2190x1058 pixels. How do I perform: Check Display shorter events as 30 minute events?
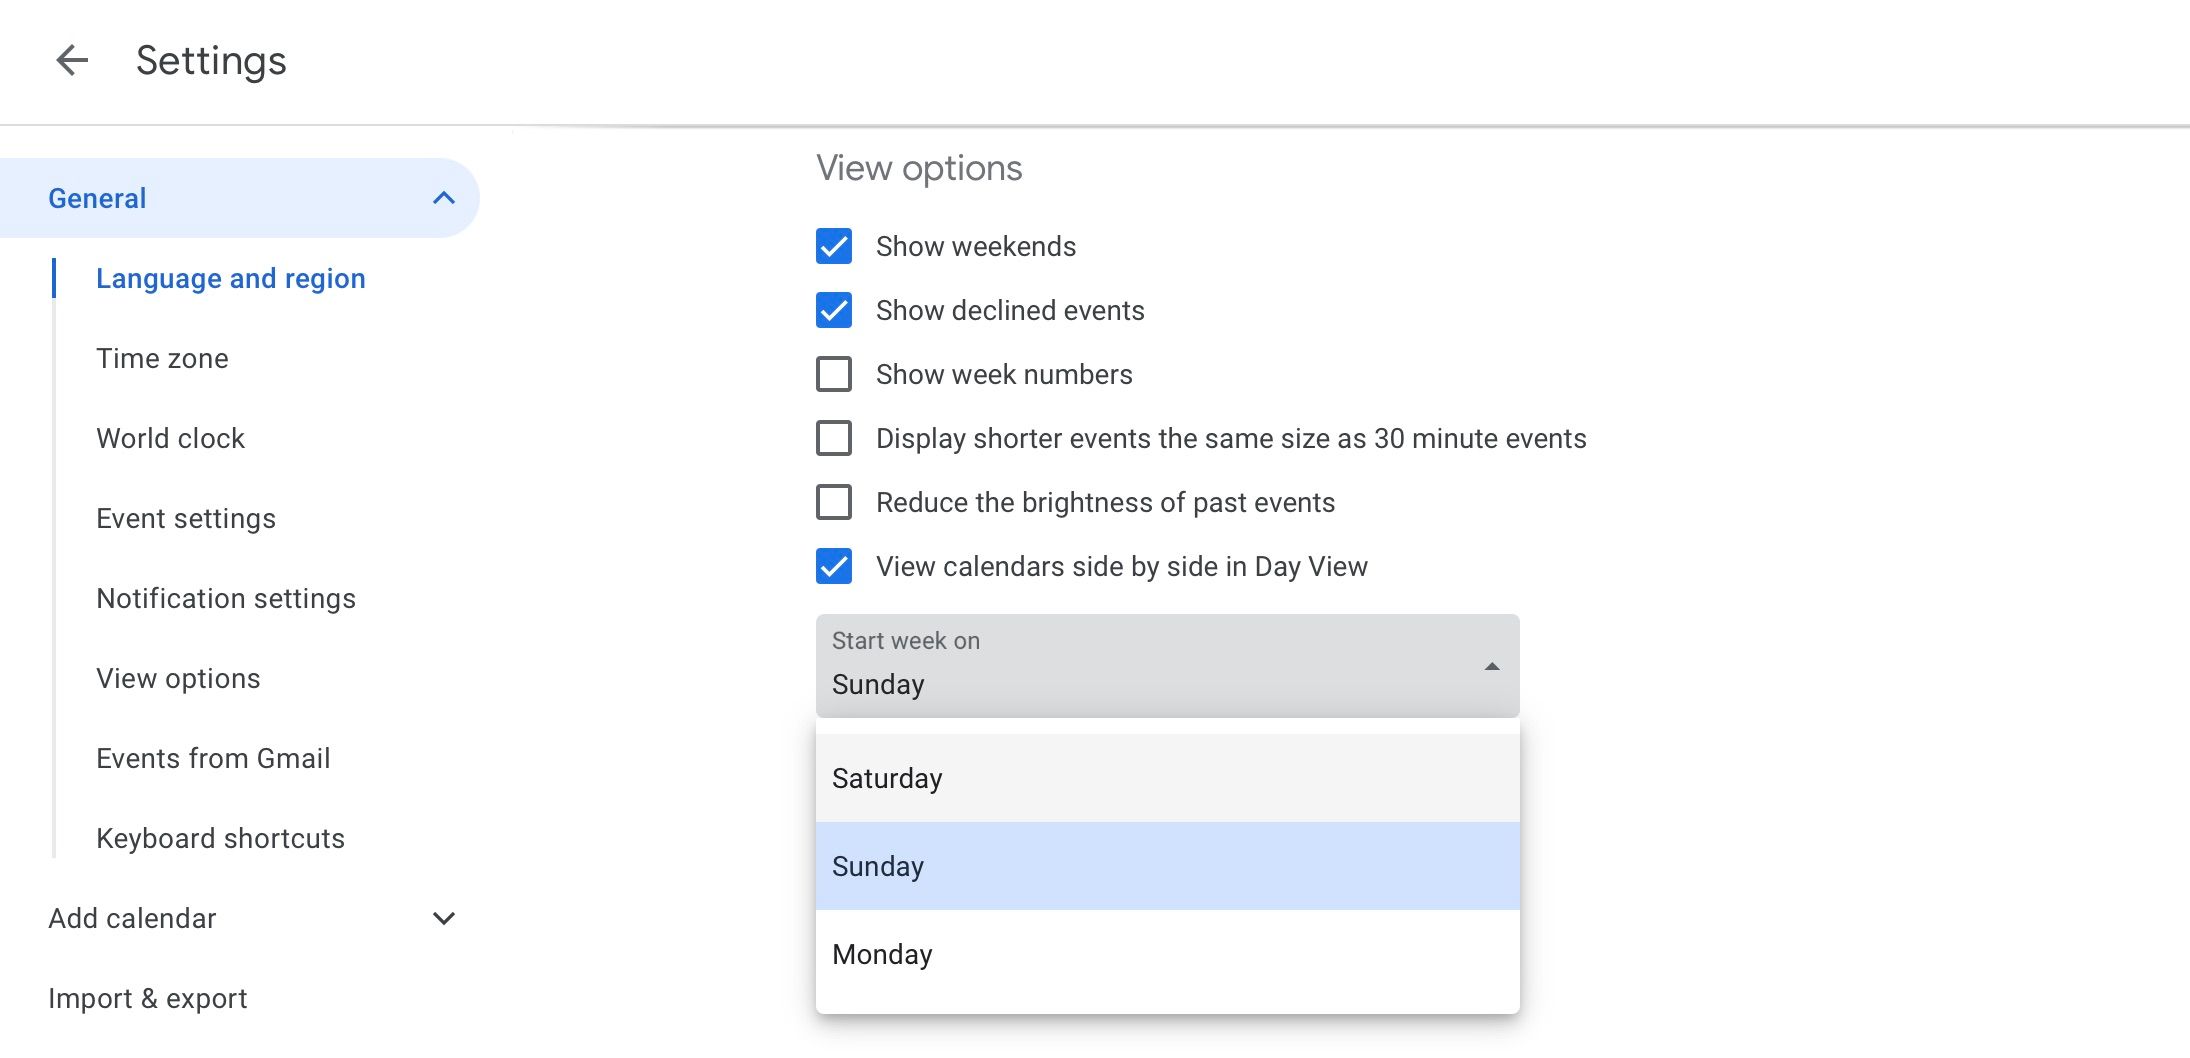coord(833,438)
